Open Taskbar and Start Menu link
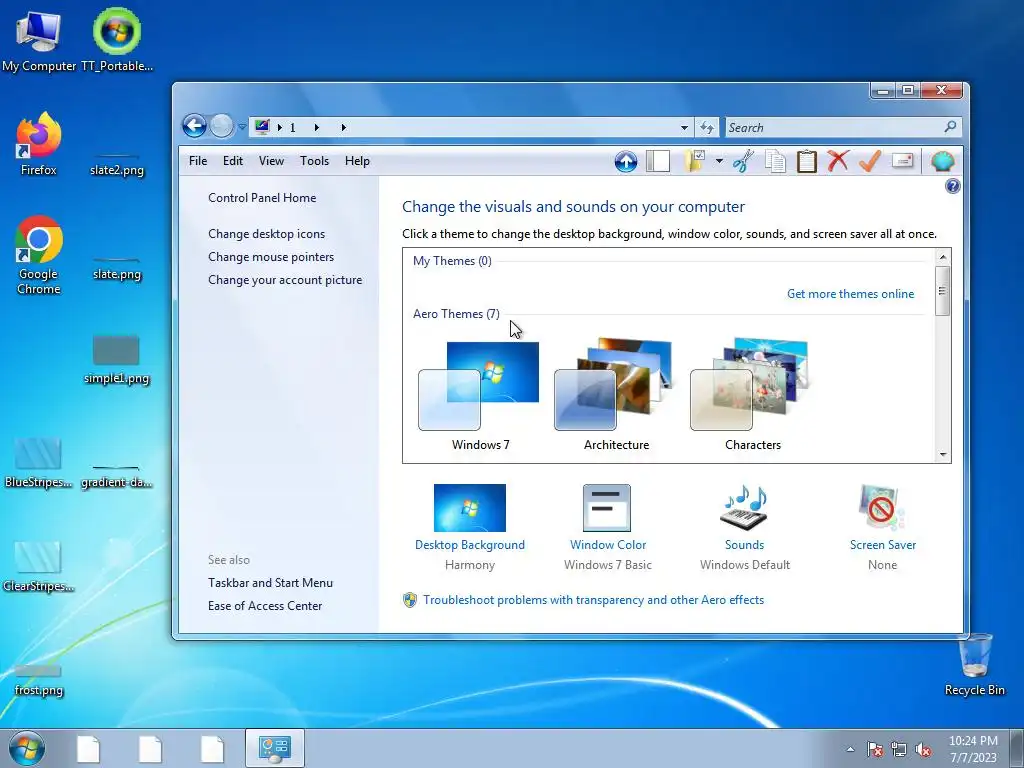1024x768 pixels. pos(270,583)
